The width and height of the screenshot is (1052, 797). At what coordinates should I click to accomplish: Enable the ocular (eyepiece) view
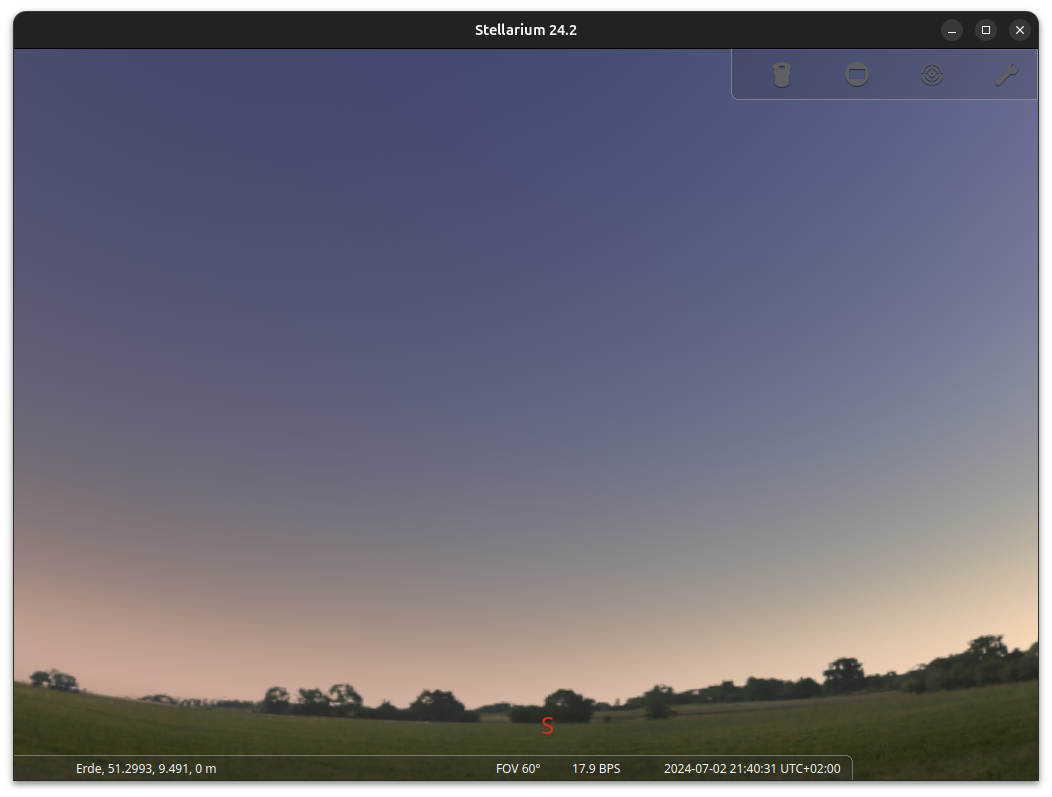(782, 75)
